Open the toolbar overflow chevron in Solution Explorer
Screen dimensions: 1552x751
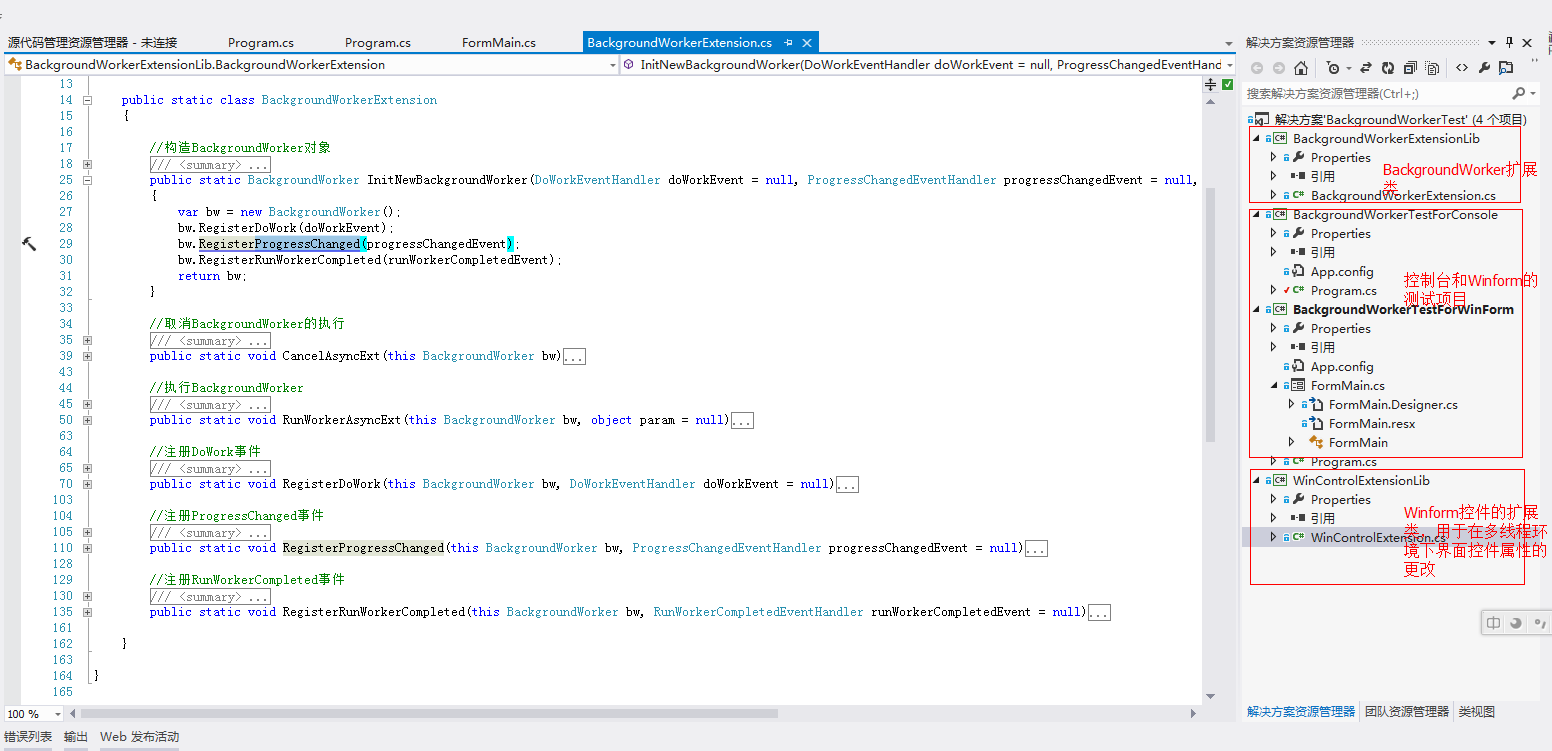(1534, 60)
